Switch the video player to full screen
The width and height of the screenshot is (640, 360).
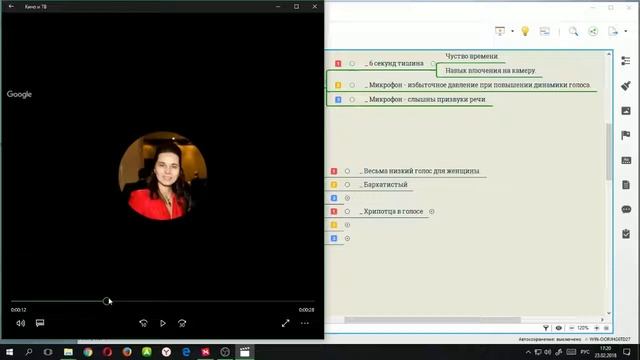point(286,323)
